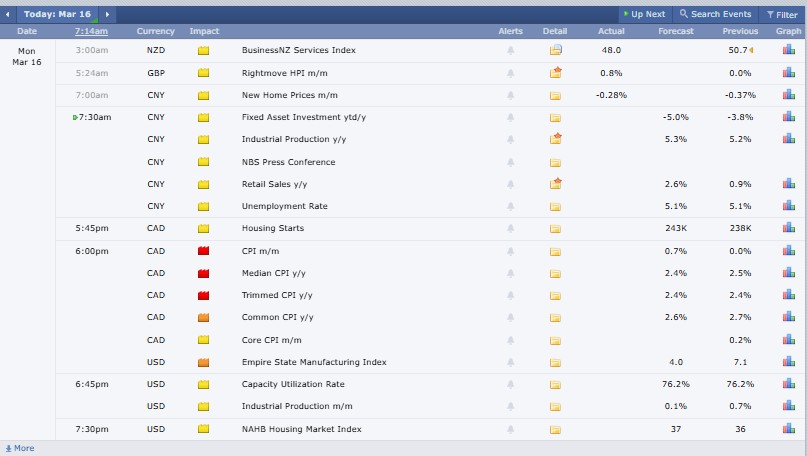Open detail folder for NAHB Housing Market Index
807x456 pixels.
pos(555,429)
